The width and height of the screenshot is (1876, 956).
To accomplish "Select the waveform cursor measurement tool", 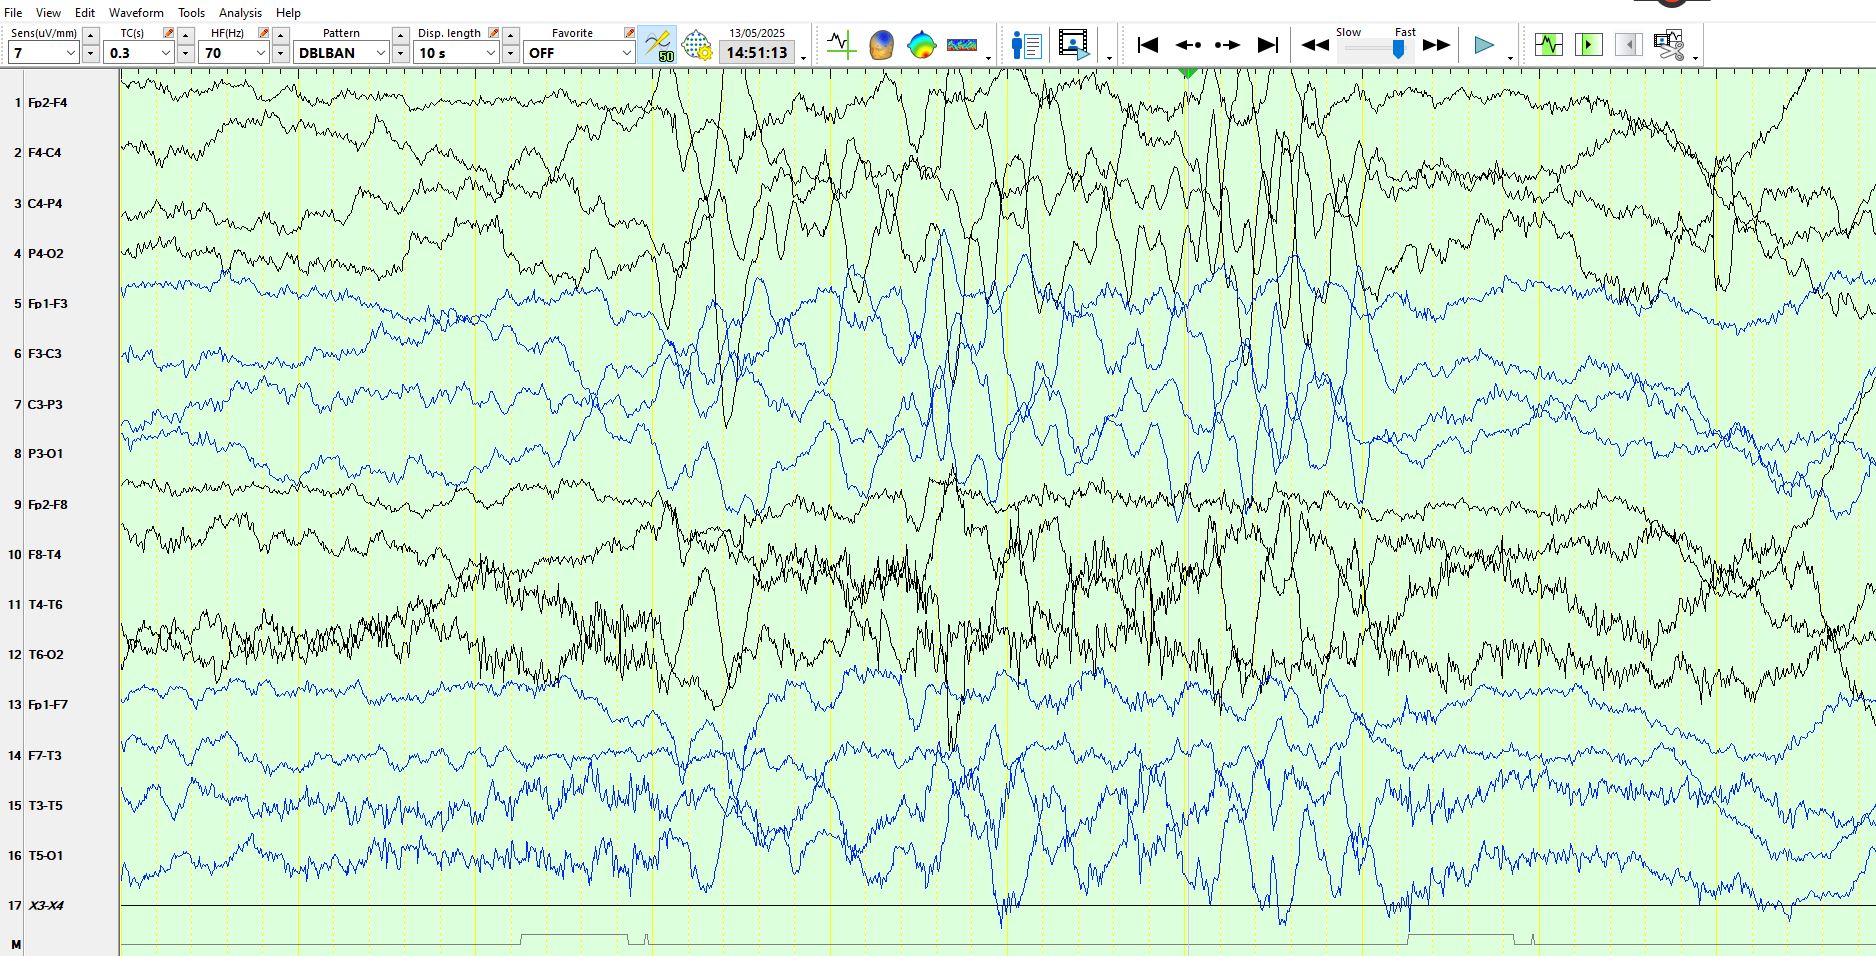I will point(841,45).
